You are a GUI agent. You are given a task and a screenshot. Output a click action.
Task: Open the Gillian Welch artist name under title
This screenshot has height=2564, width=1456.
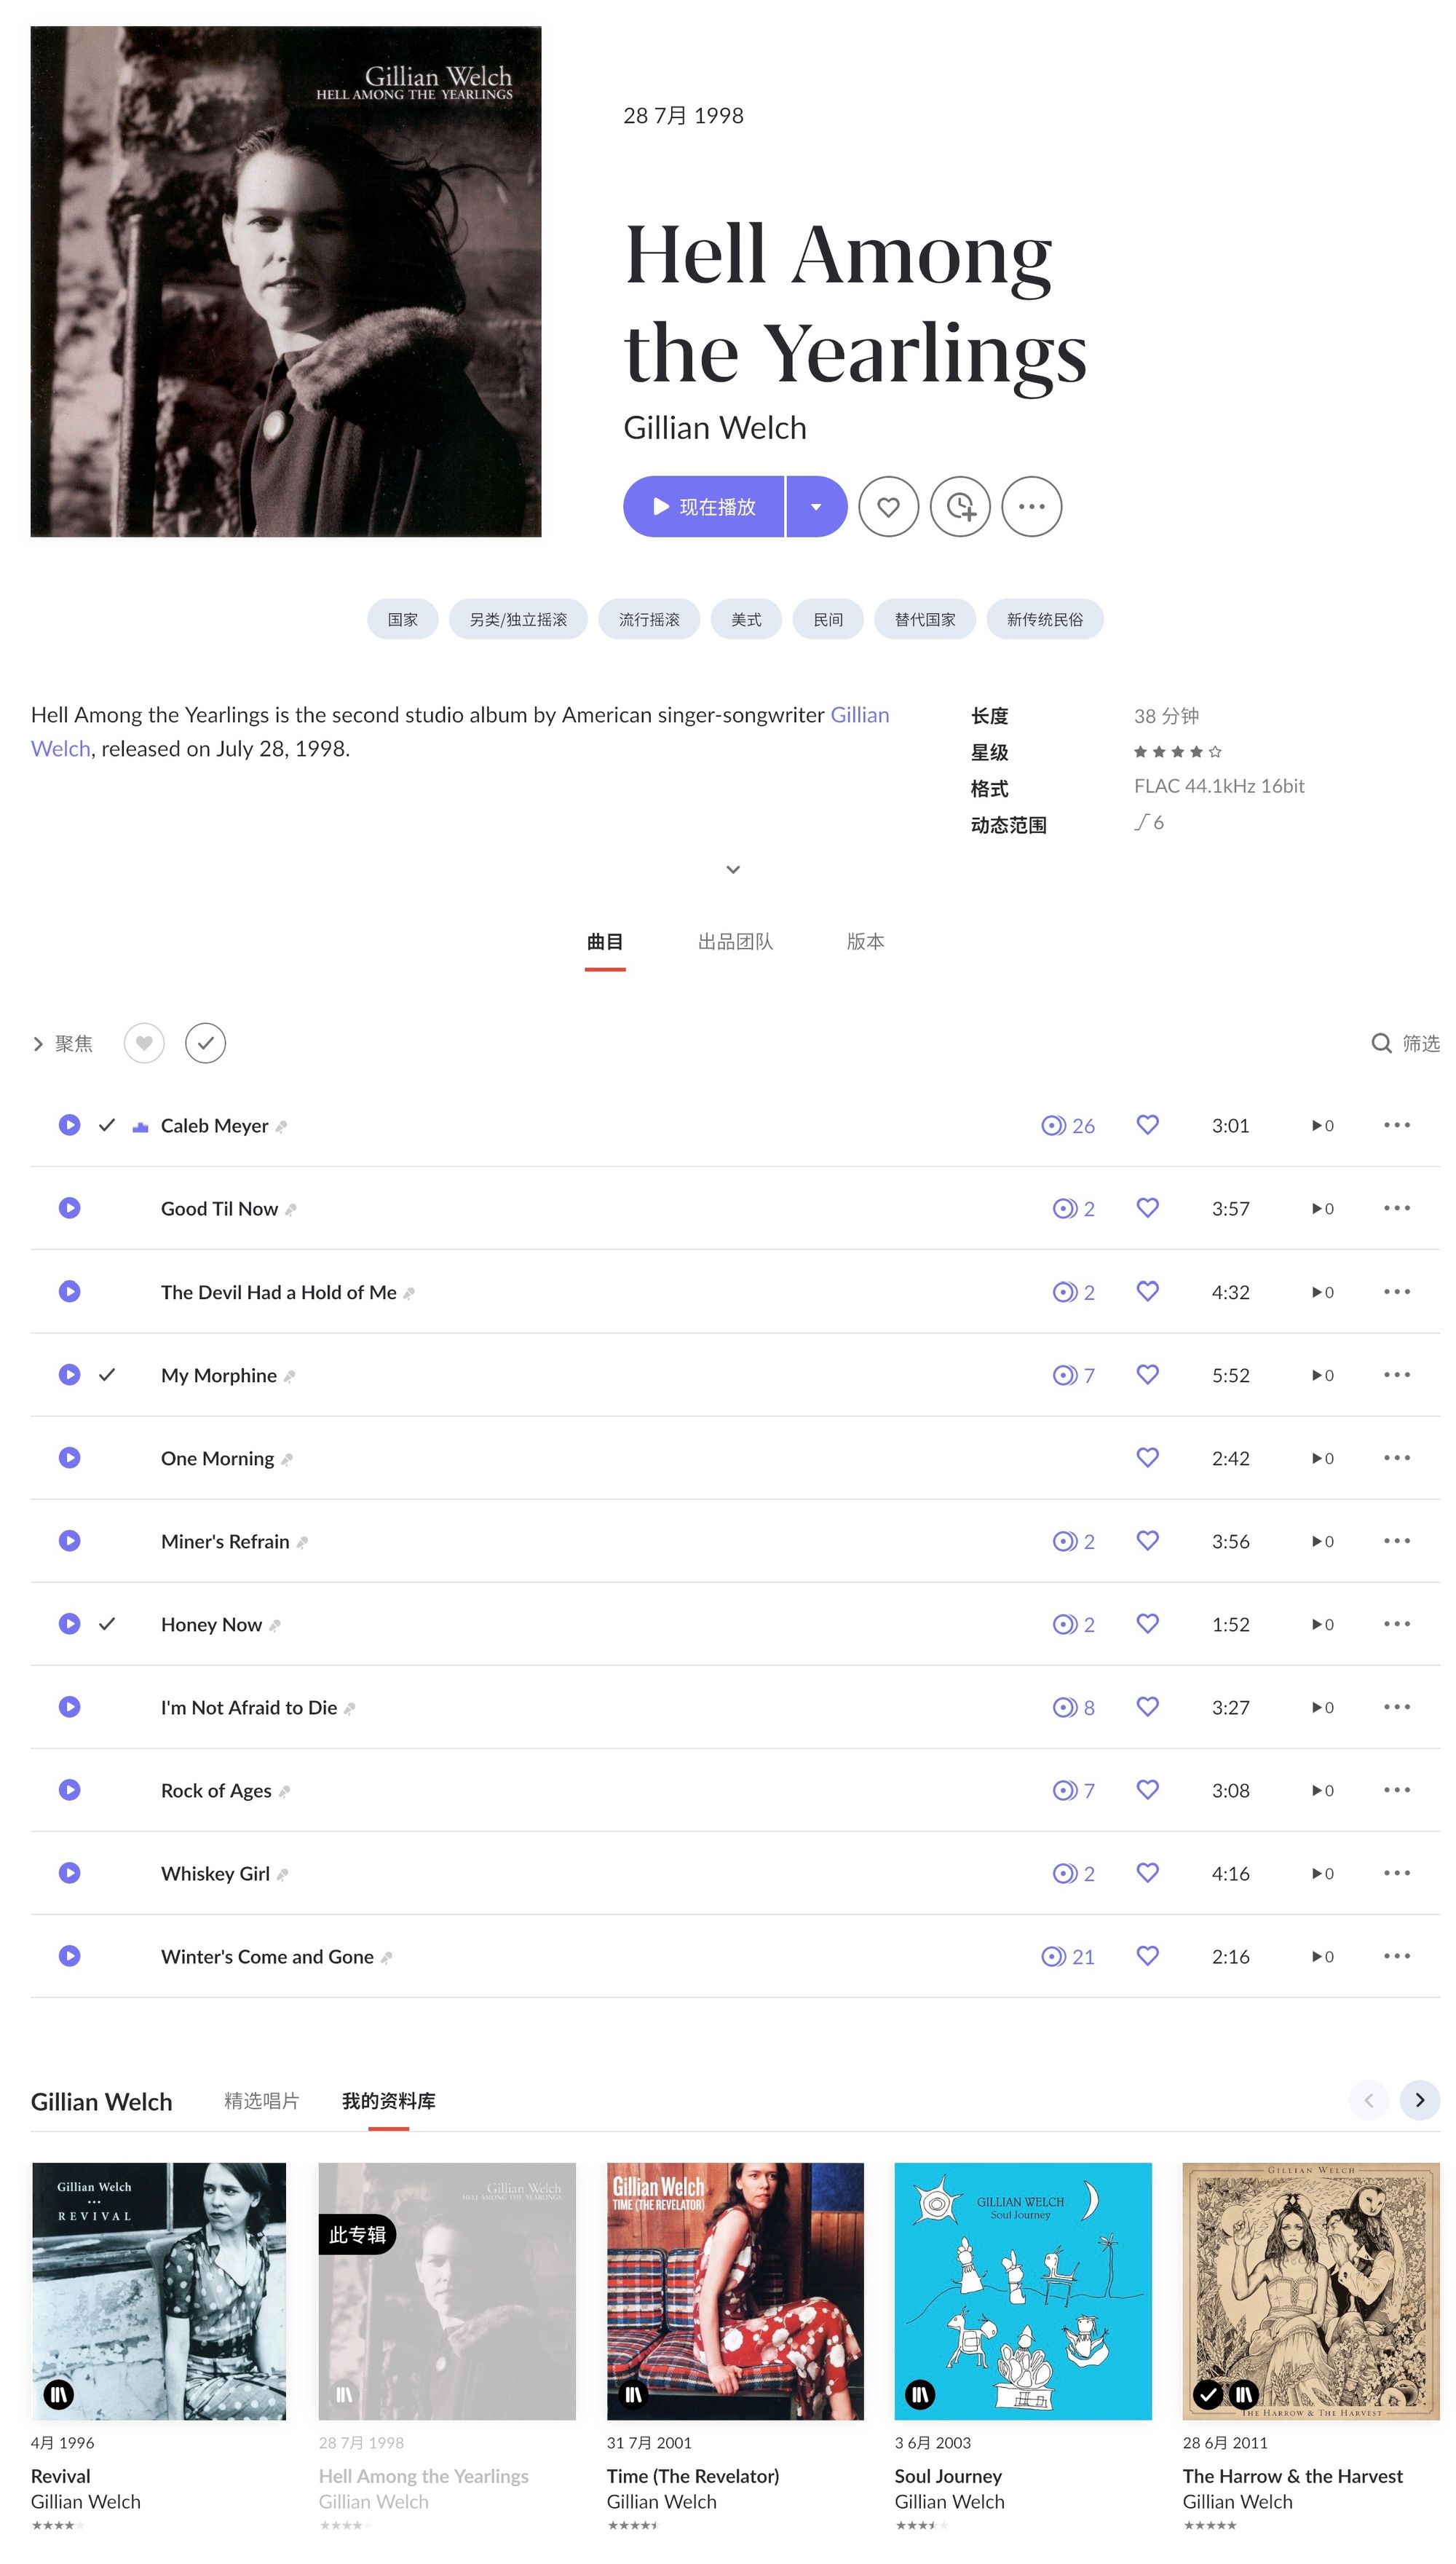pos(715,428)
